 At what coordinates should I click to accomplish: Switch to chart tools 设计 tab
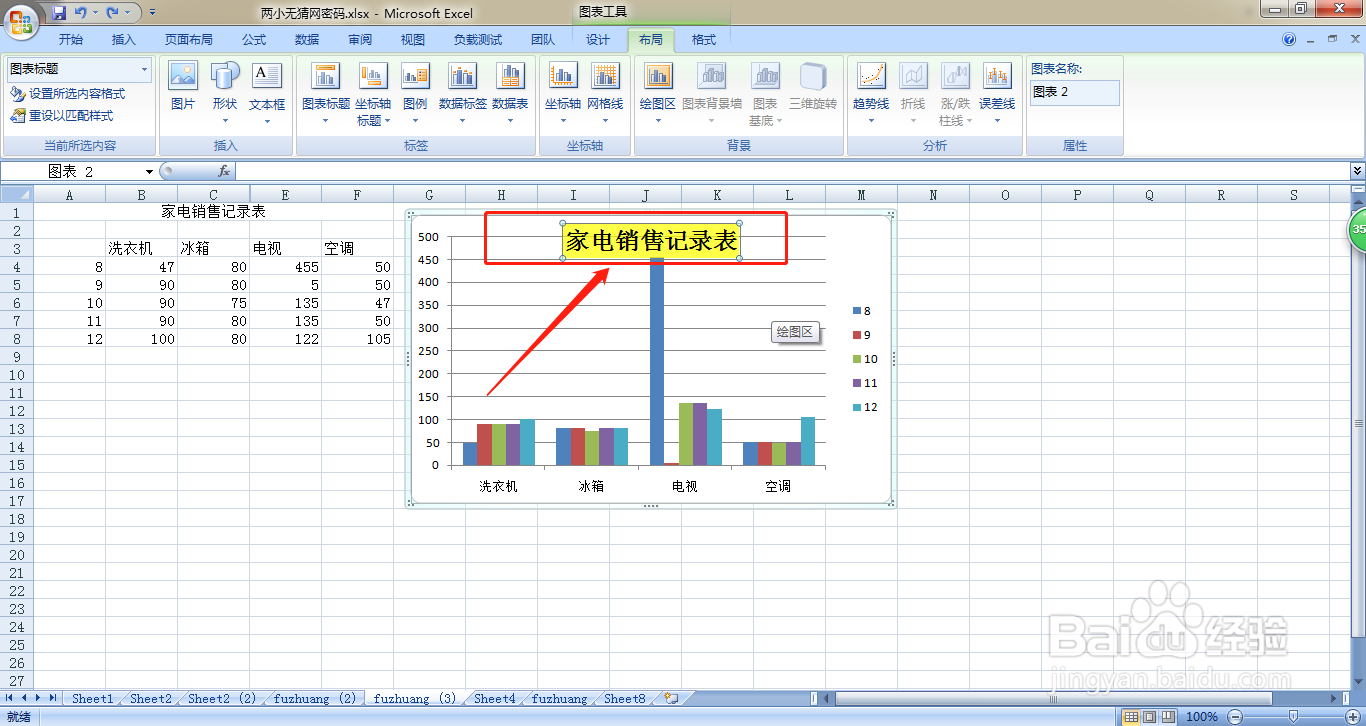point(598,40)
